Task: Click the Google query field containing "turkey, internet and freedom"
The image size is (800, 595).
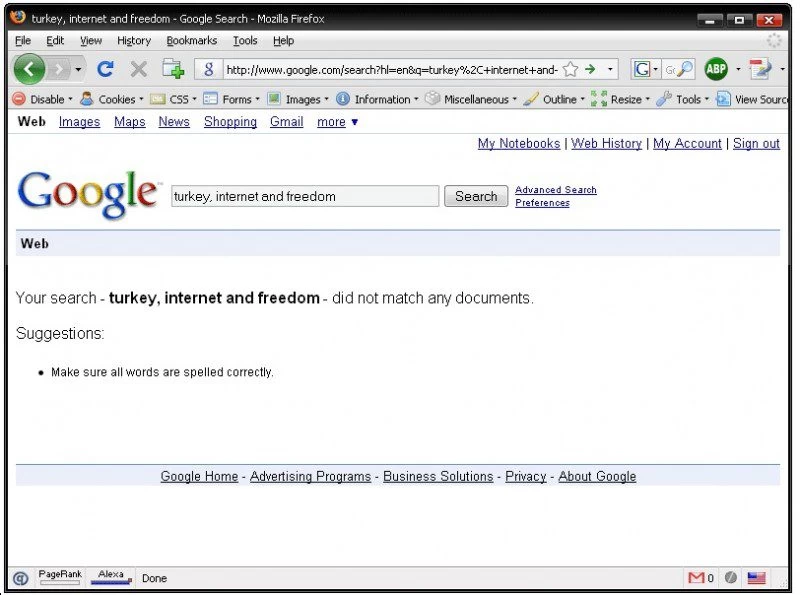Action: click(305, 196)
